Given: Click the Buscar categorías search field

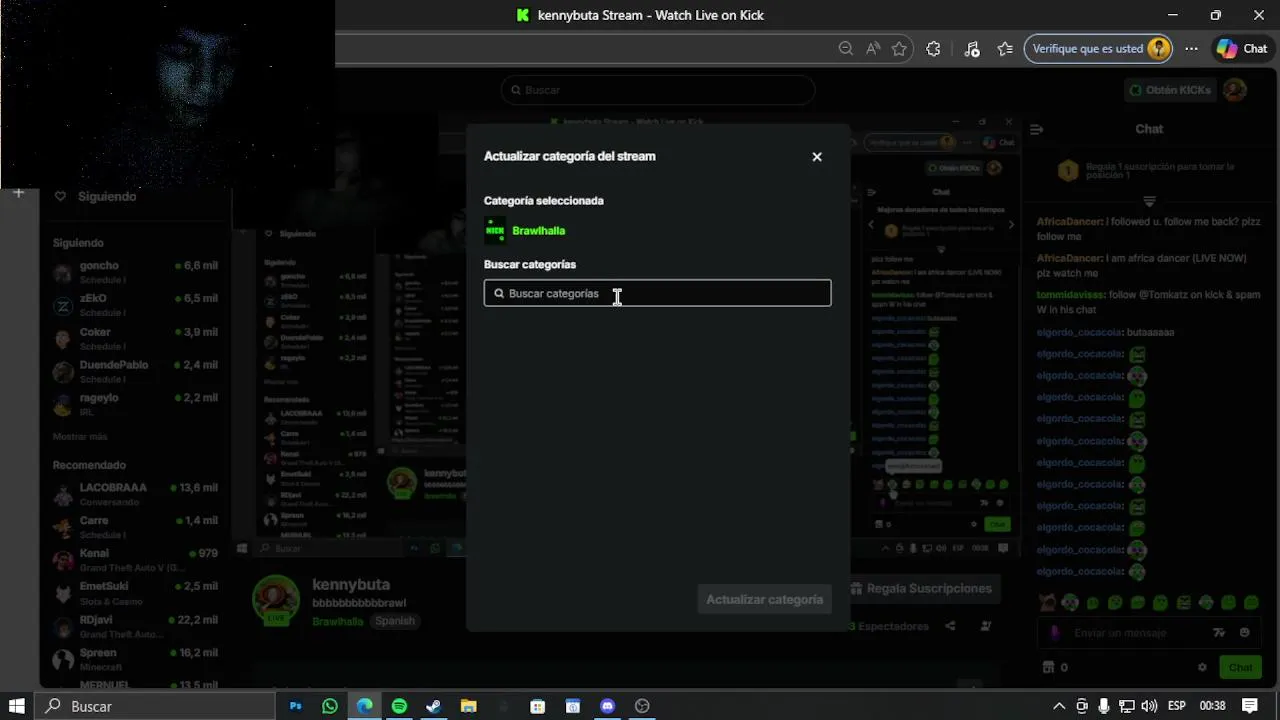Looking at the screenshot, I should coord(657,293).
